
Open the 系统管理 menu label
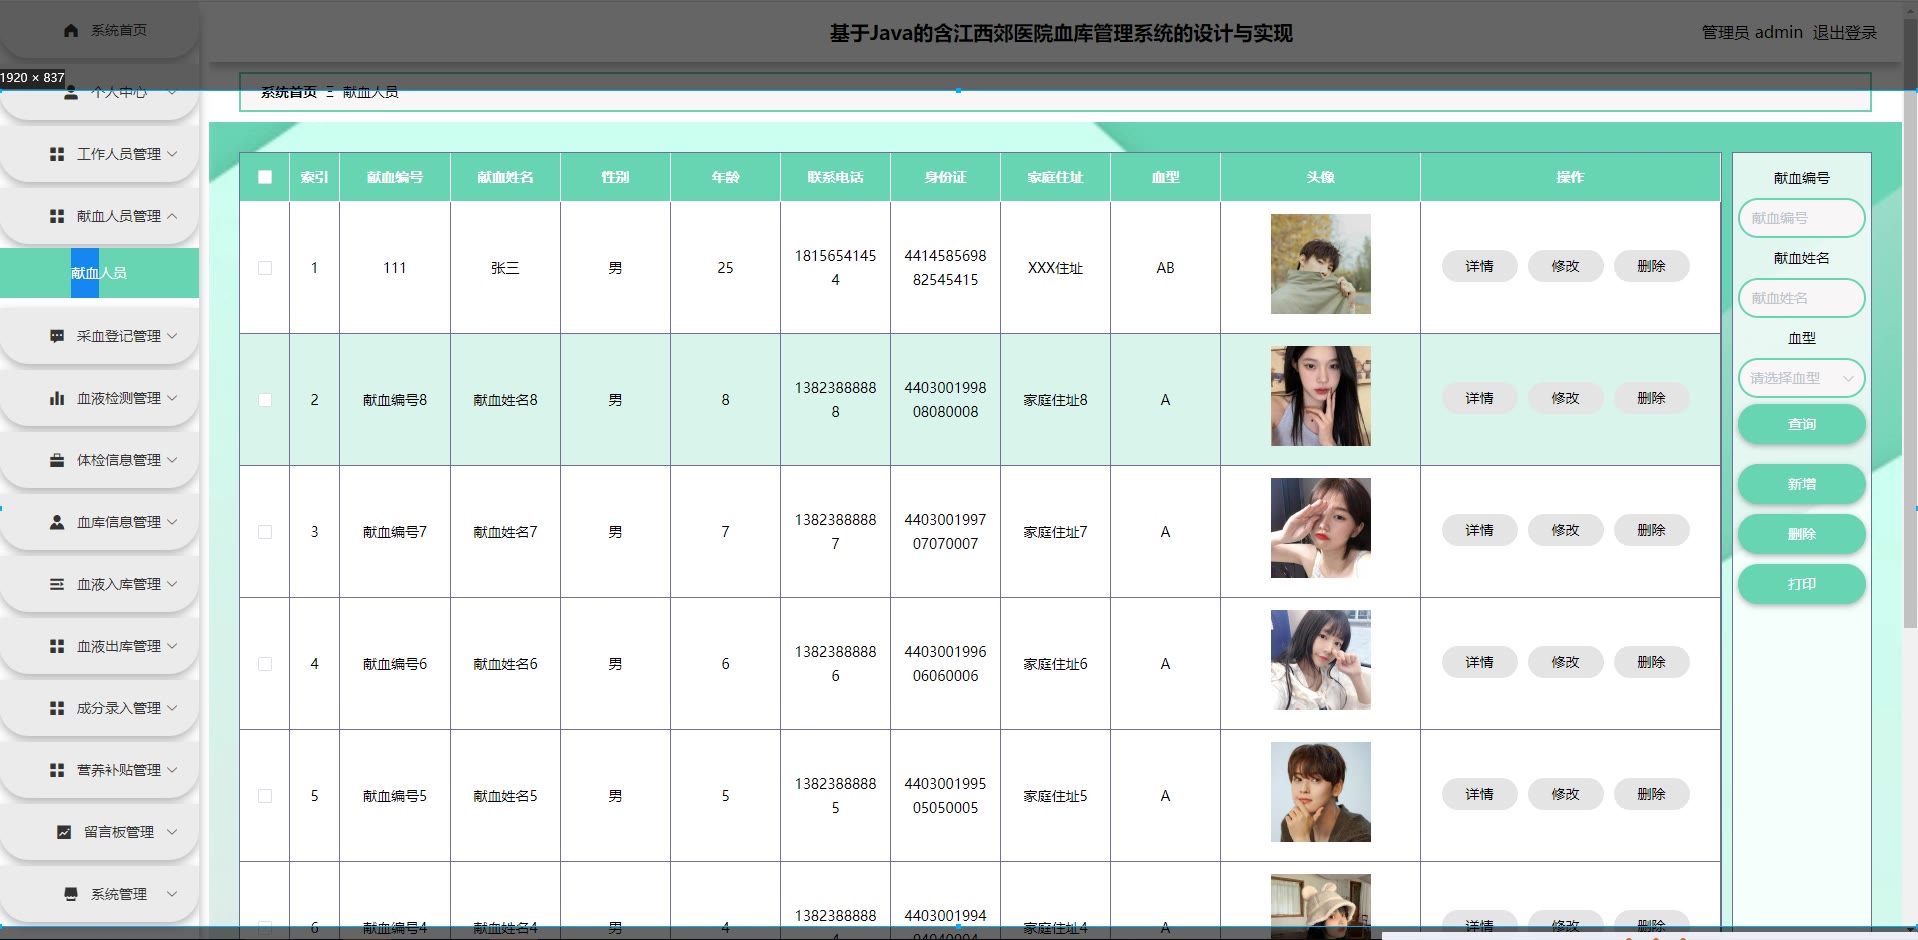tap(119, 894)
